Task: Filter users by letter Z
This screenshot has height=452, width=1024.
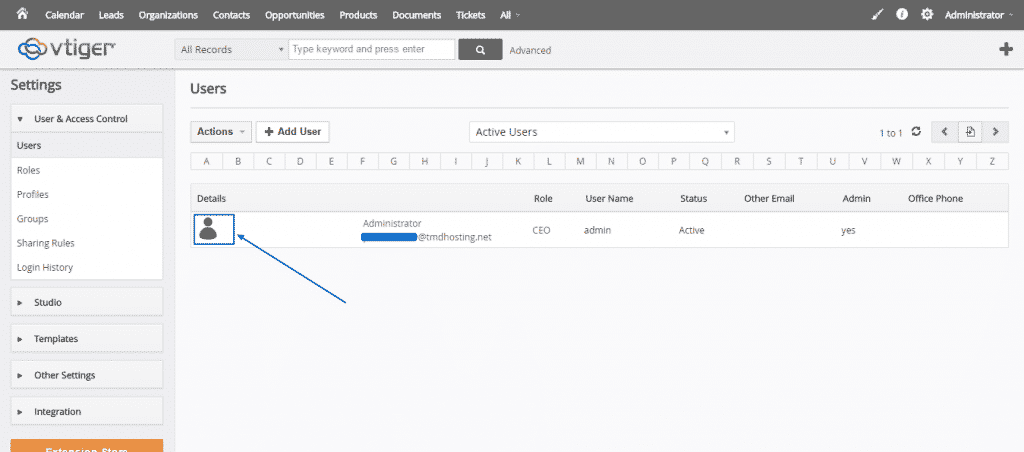Action: pyautogui.click(x=992, y=161)
